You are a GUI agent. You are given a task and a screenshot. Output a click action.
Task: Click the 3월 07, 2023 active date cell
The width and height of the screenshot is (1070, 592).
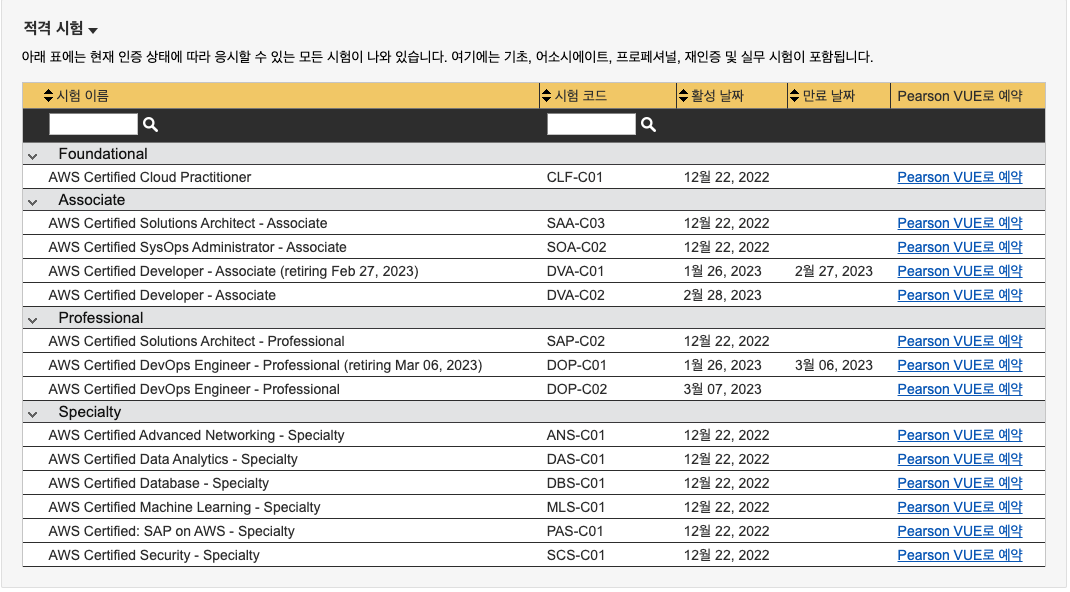722,389
